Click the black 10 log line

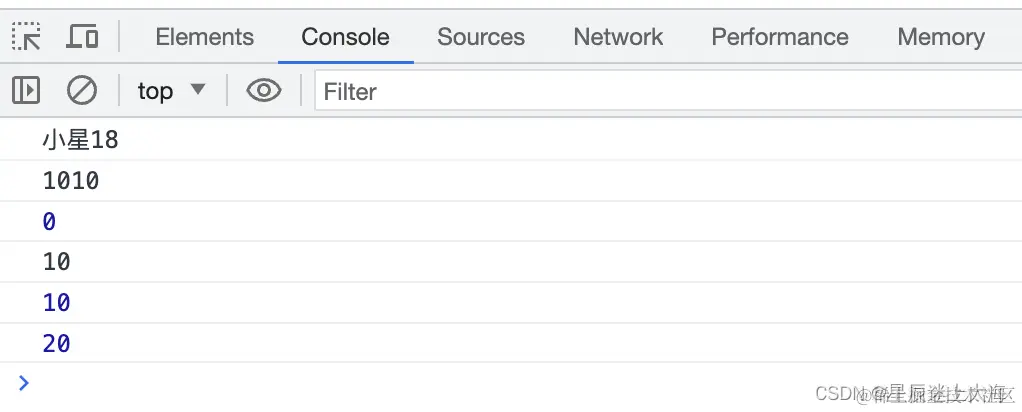pyautogui.click(x=57, y=262)
